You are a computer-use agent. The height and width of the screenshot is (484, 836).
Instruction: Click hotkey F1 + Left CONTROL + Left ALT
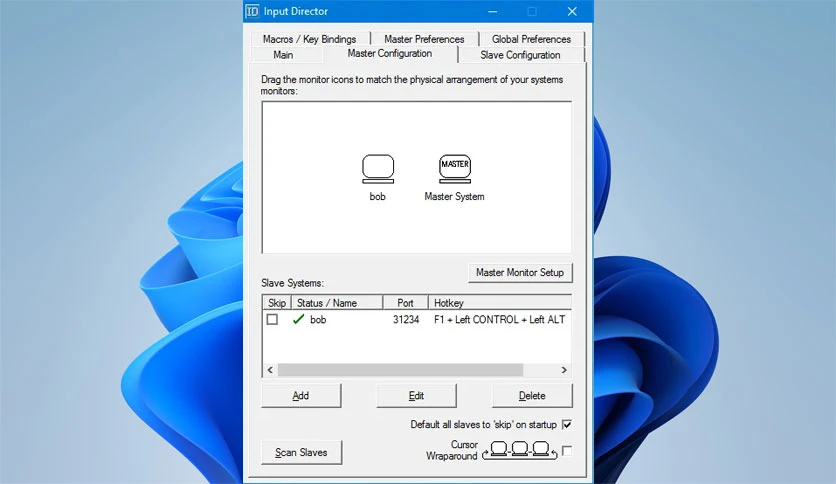(500, 319)
